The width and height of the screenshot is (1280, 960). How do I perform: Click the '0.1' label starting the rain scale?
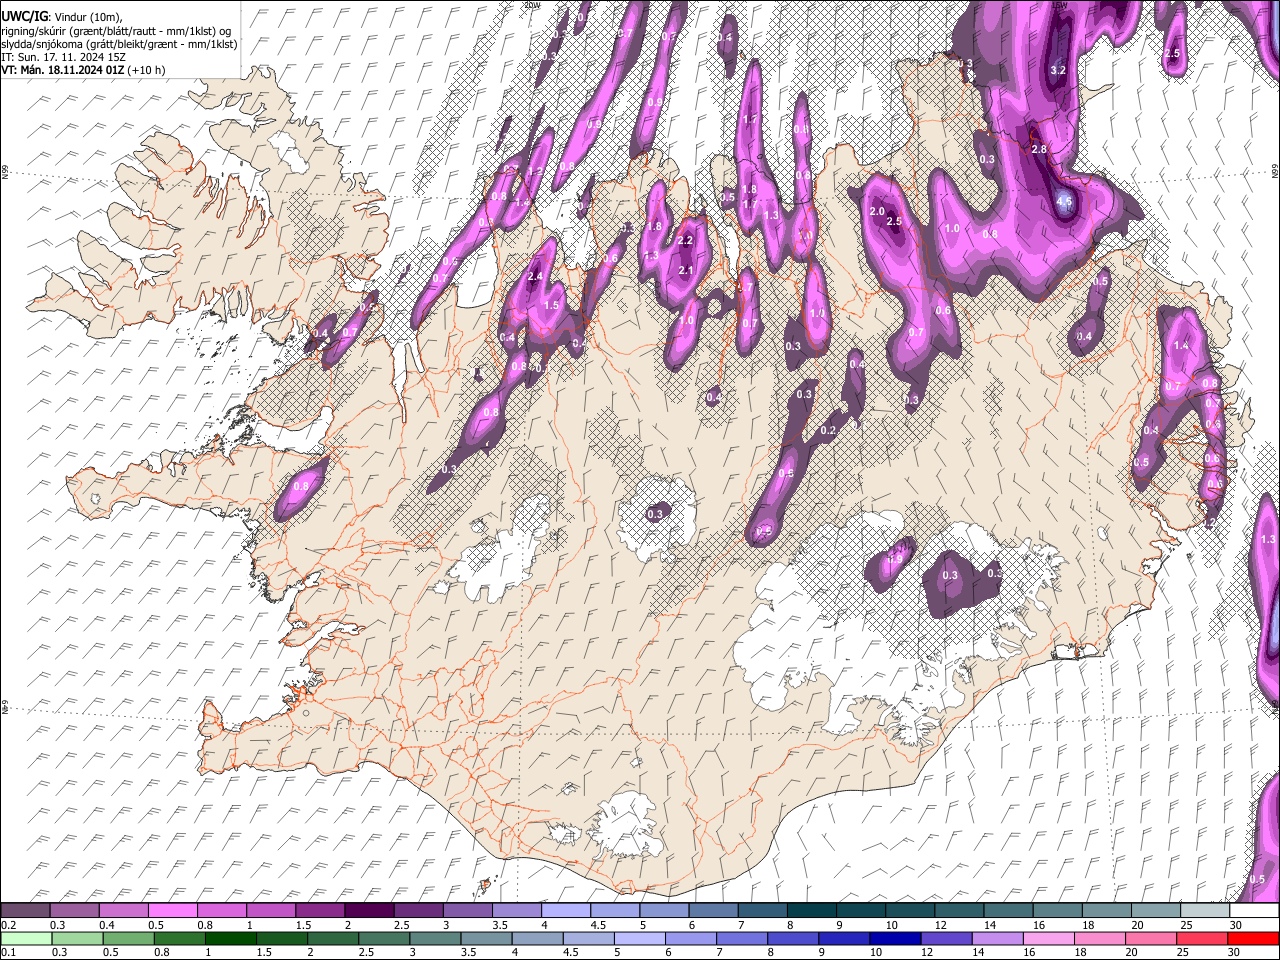tap(8, 953)
